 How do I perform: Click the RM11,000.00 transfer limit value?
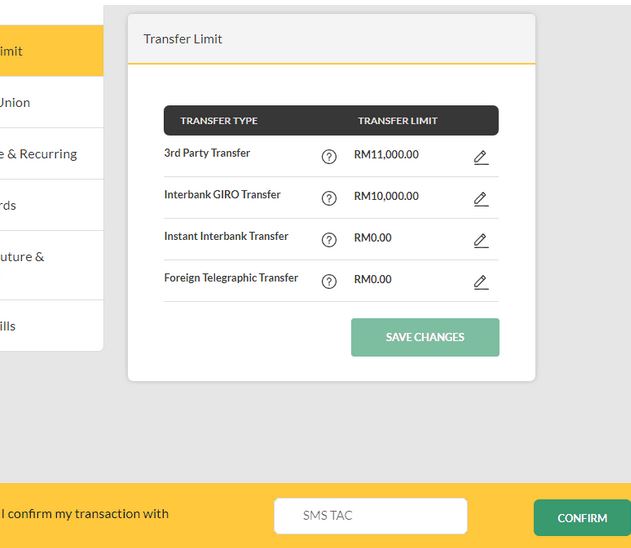(x=386, y=155)
